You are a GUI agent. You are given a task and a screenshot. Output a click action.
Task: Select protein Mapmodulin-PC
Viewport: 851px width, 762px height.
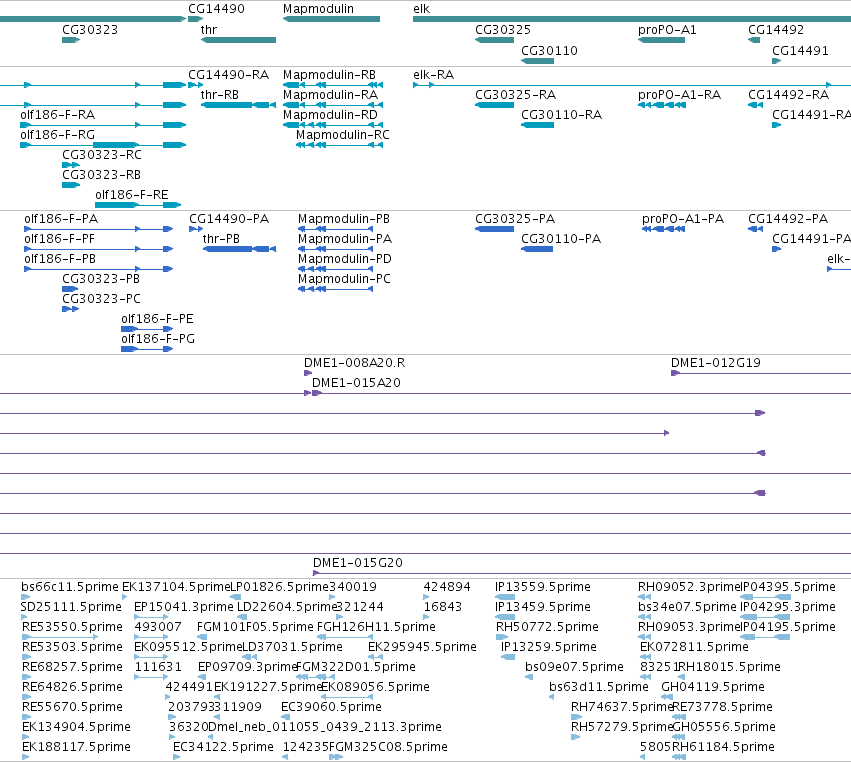pos(335,289)
